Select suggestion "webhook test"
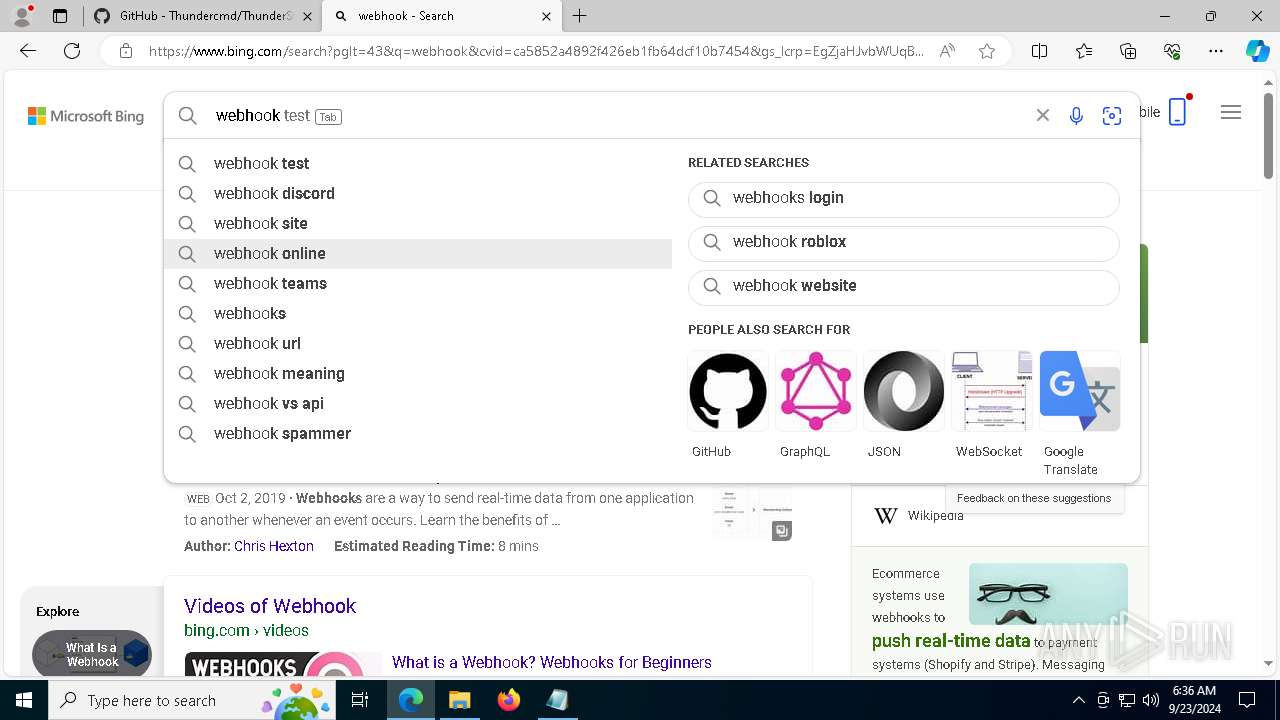 pos(418,164)
